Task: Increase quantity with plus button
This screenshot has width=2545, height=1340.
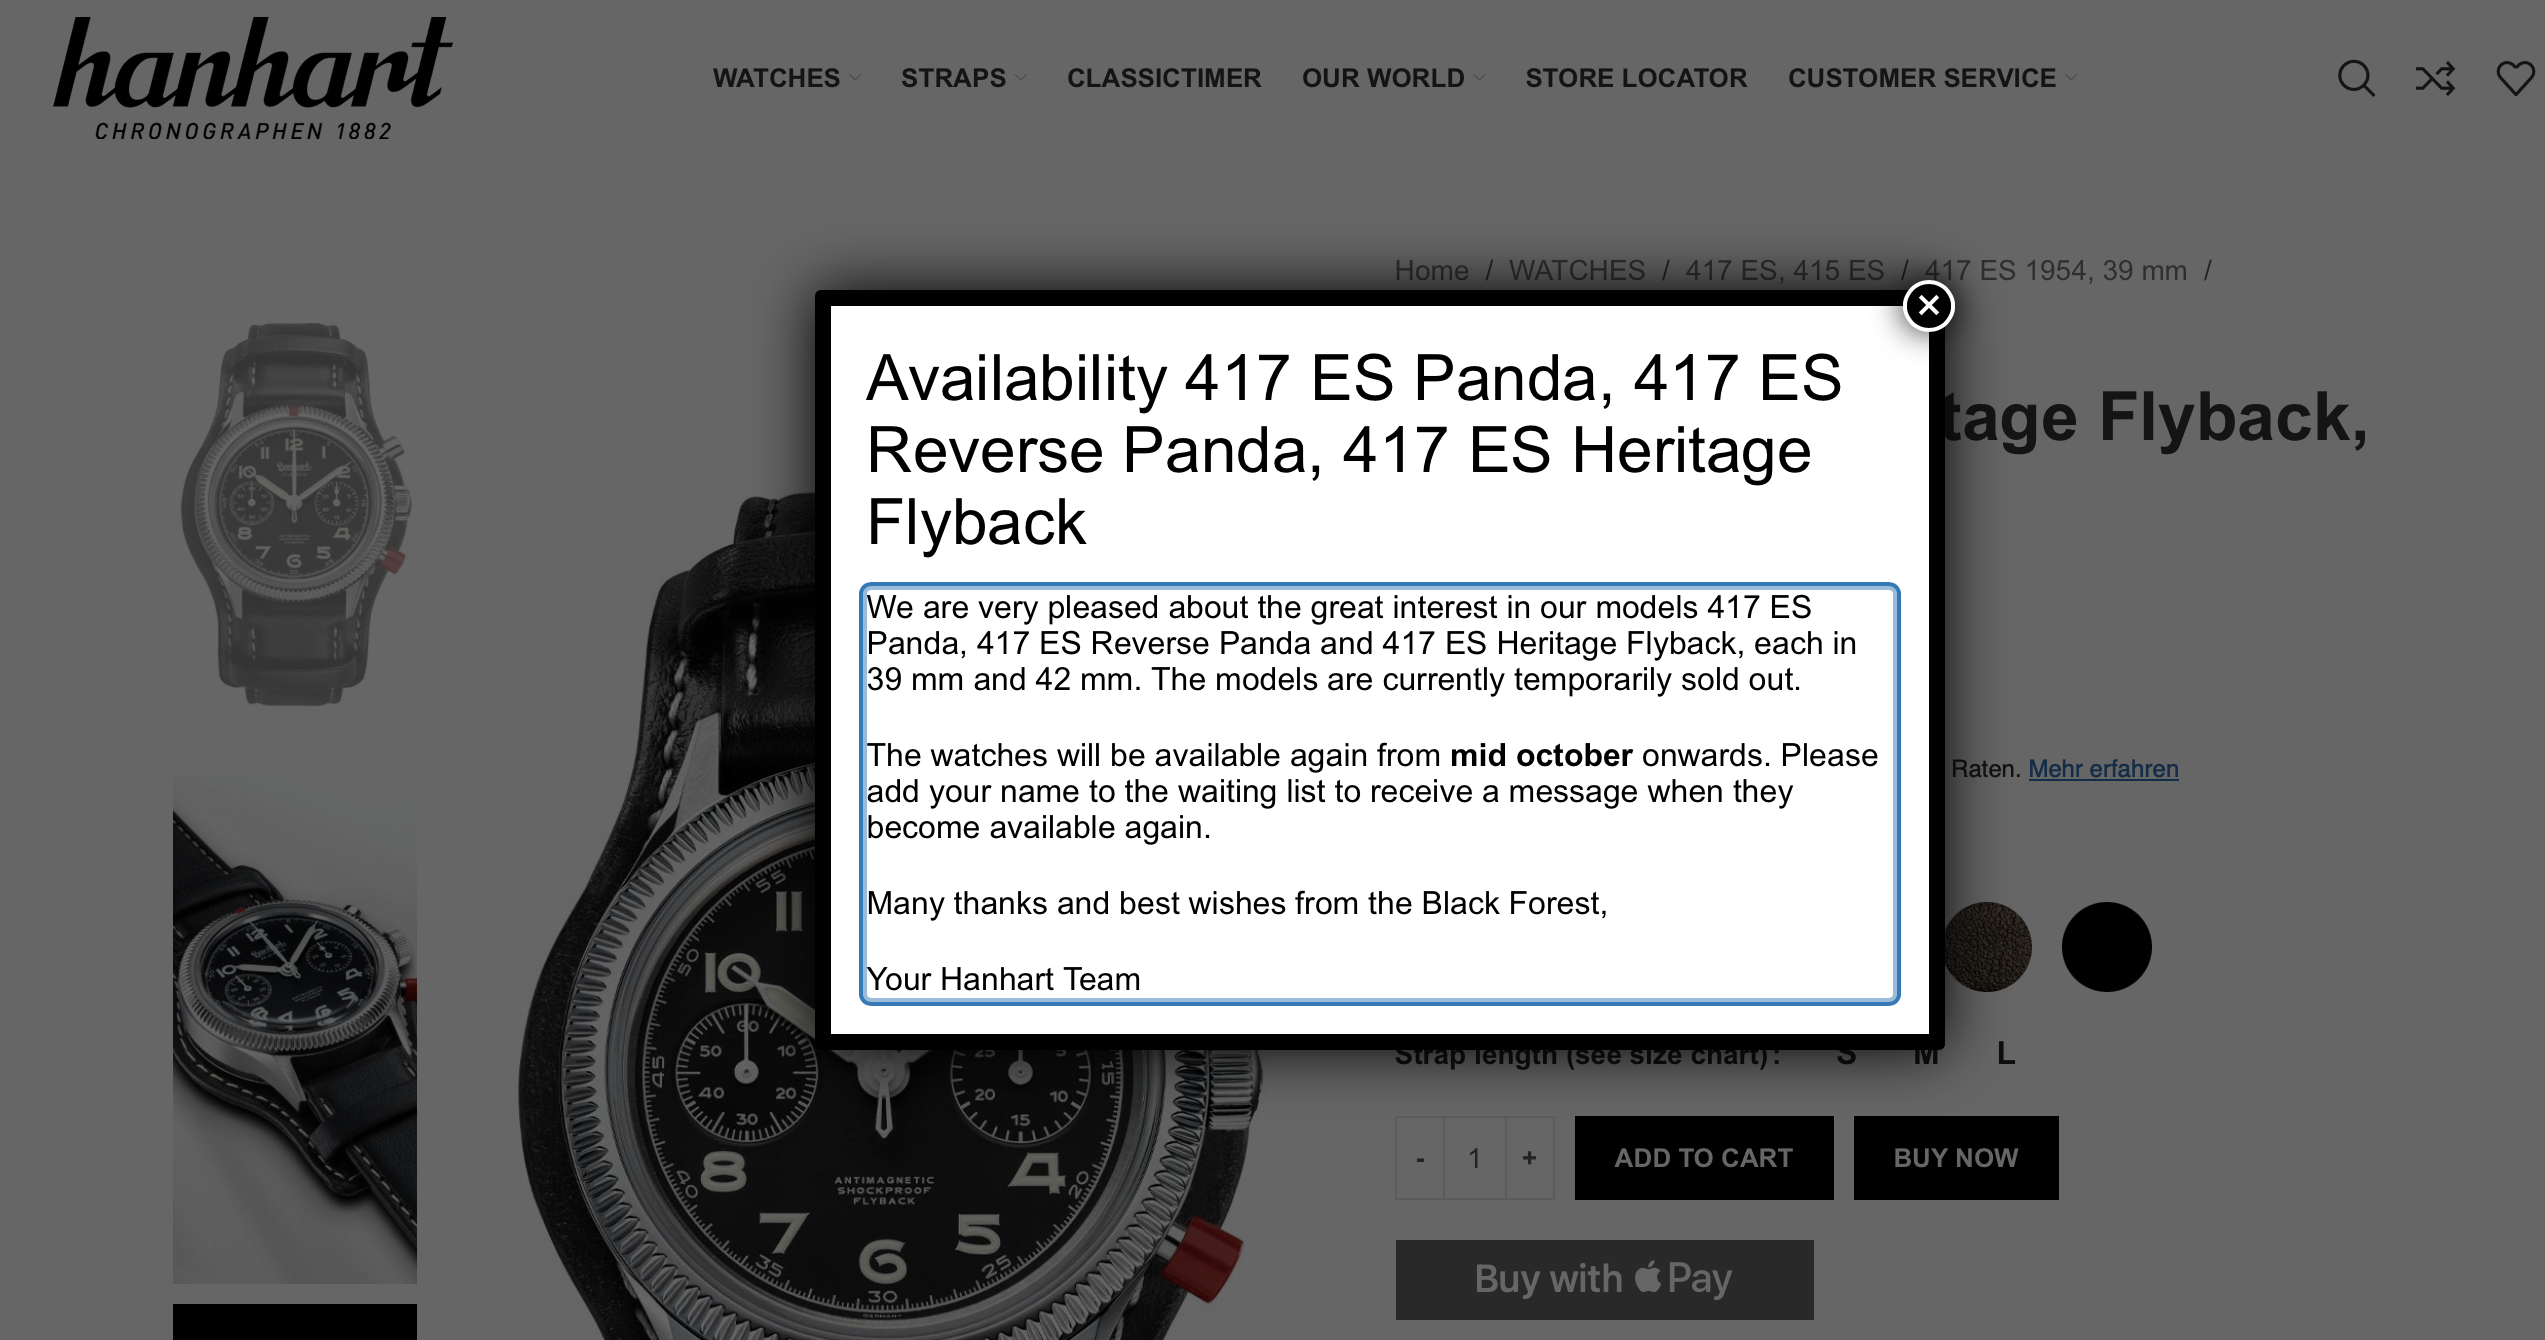Action: click(x=1529, y=1158)
